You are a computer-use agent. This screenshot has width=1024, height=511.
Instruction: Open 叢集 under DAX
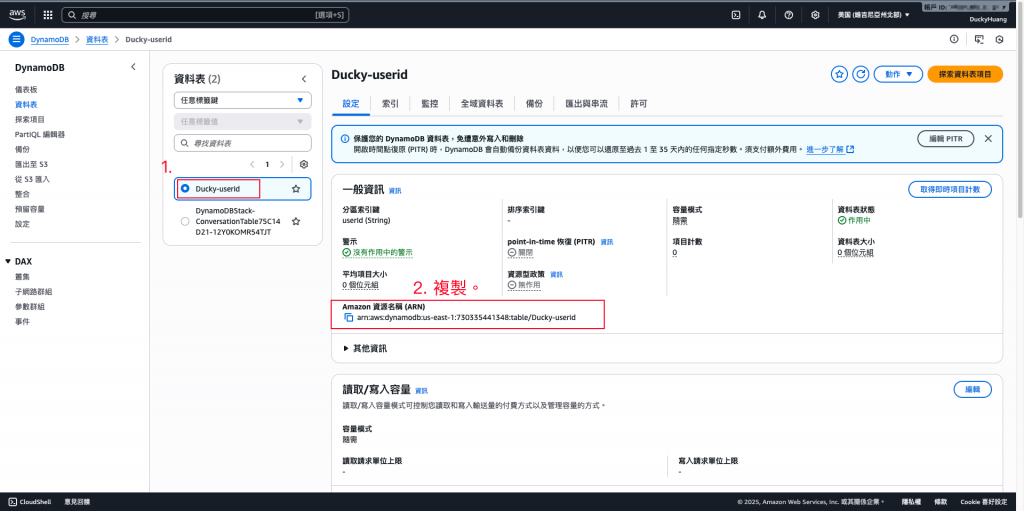[22, 276]
